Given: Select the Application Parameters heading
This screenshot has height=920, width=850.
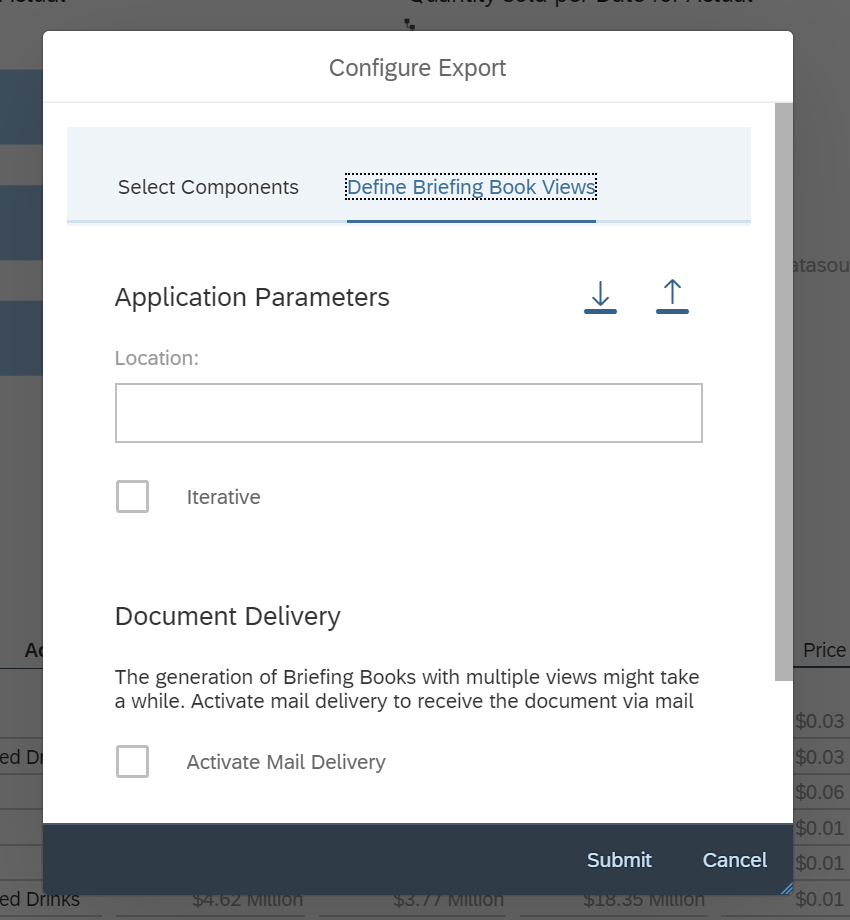Looking at the screenshot, I should (252, 297).
